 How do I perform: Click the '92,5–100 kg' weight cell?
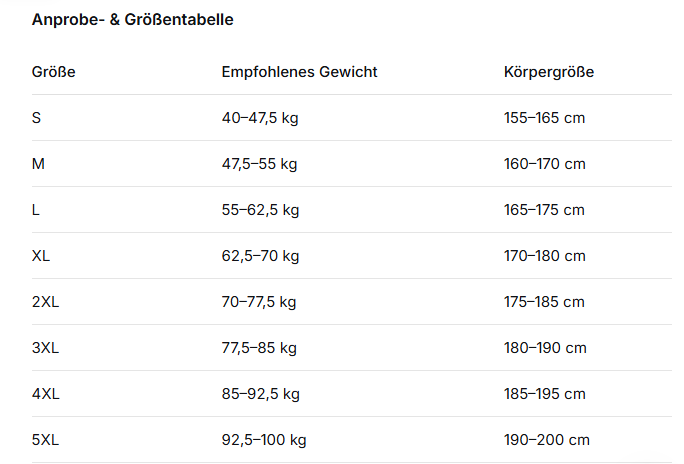pos(264,440)
